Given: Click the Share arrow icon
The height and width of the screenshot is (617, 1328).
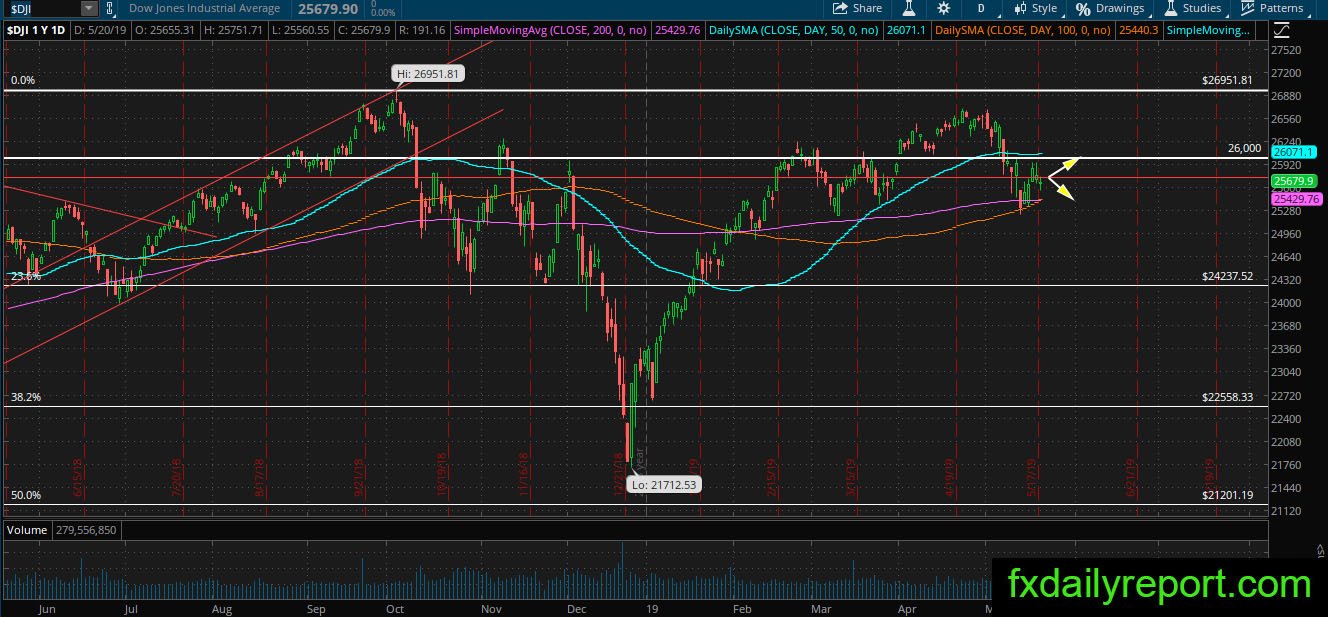Looking at the screenshot, I should [x=841, y=8].
